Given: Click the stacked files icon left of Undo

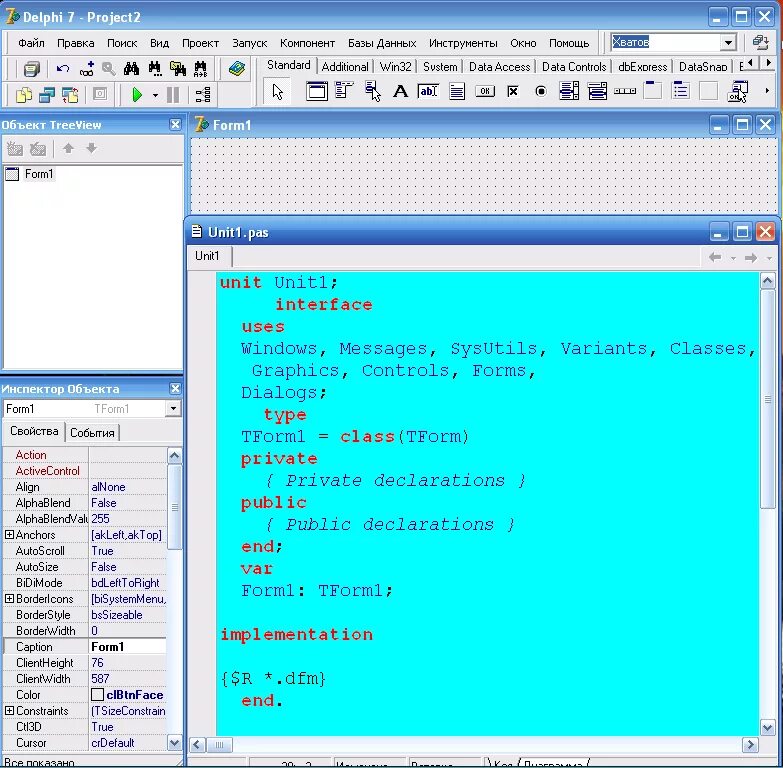Looking at the screenshot, I should tap(31, 68).
